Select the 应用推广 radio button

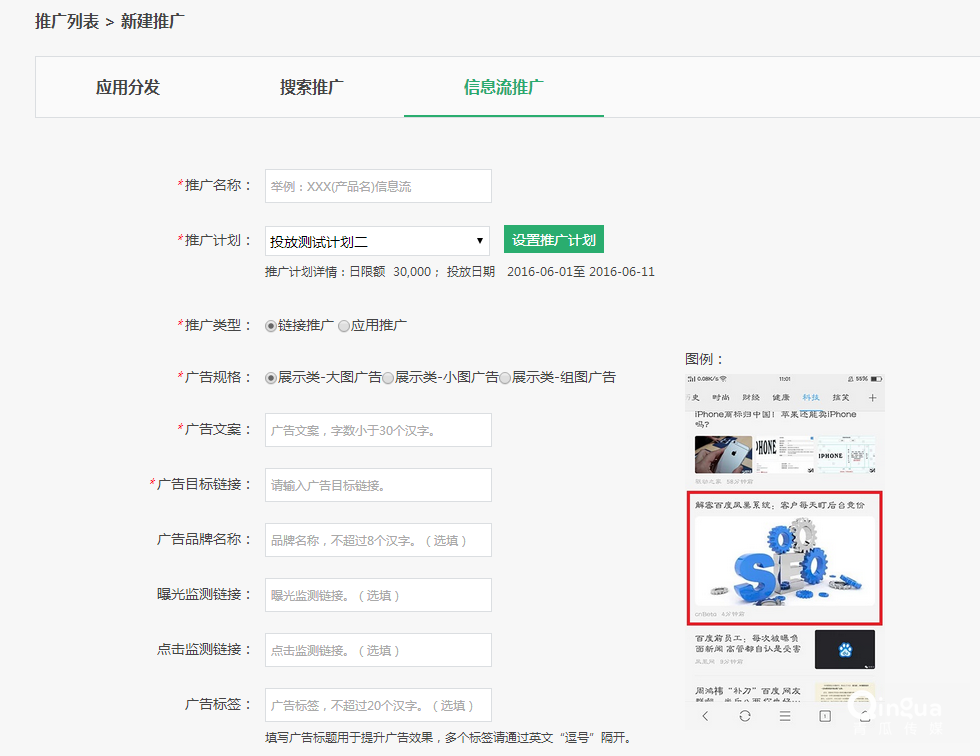click(x=343, y=325)
